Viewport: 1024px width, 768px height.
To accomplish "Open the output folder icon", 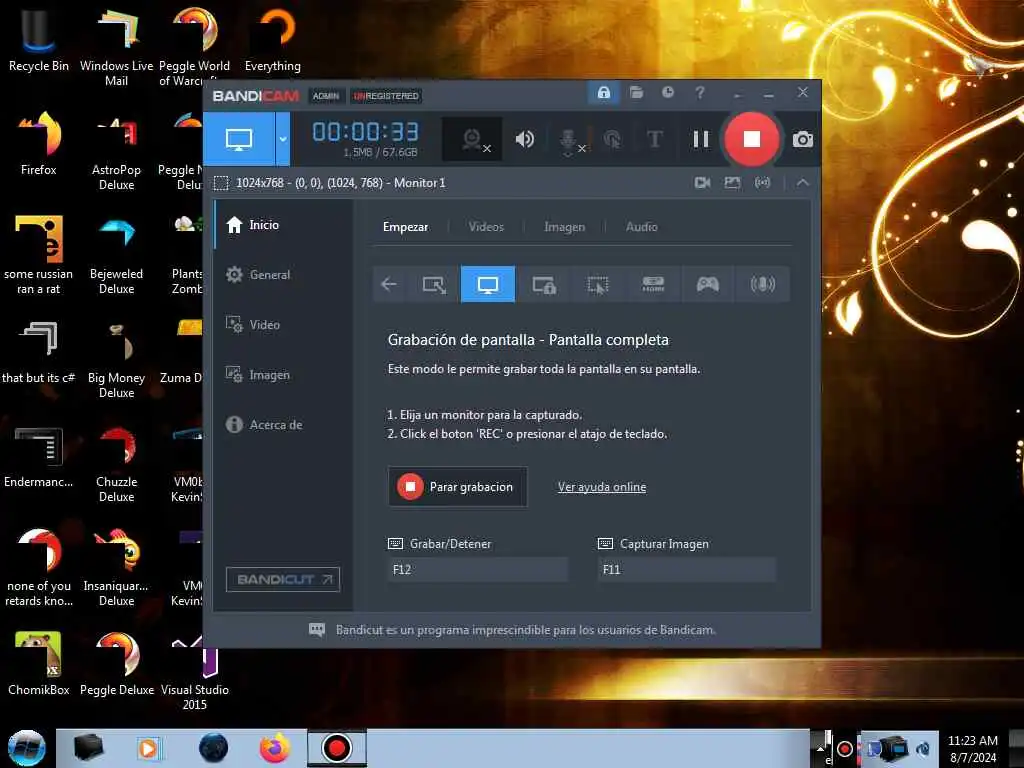I will point(637,93).
